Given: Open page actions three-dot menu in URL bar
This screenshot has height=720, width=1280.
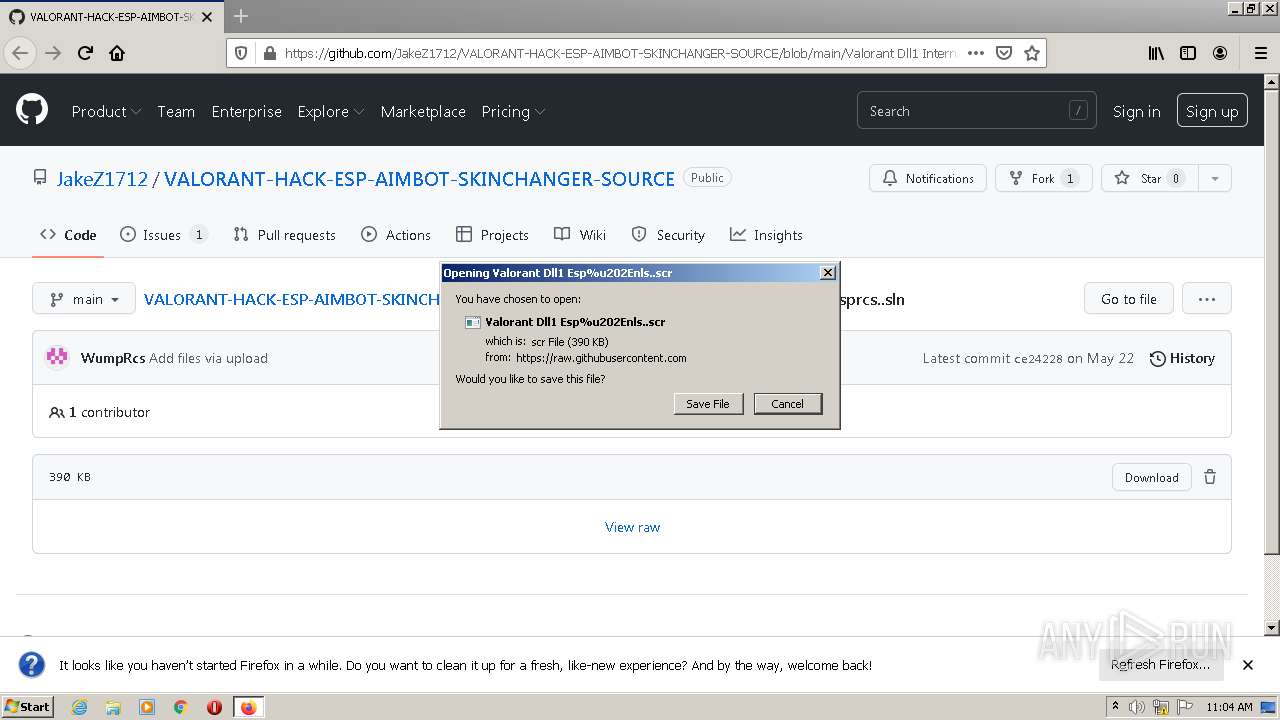Looking at the screenshot, I should [976, 53].
